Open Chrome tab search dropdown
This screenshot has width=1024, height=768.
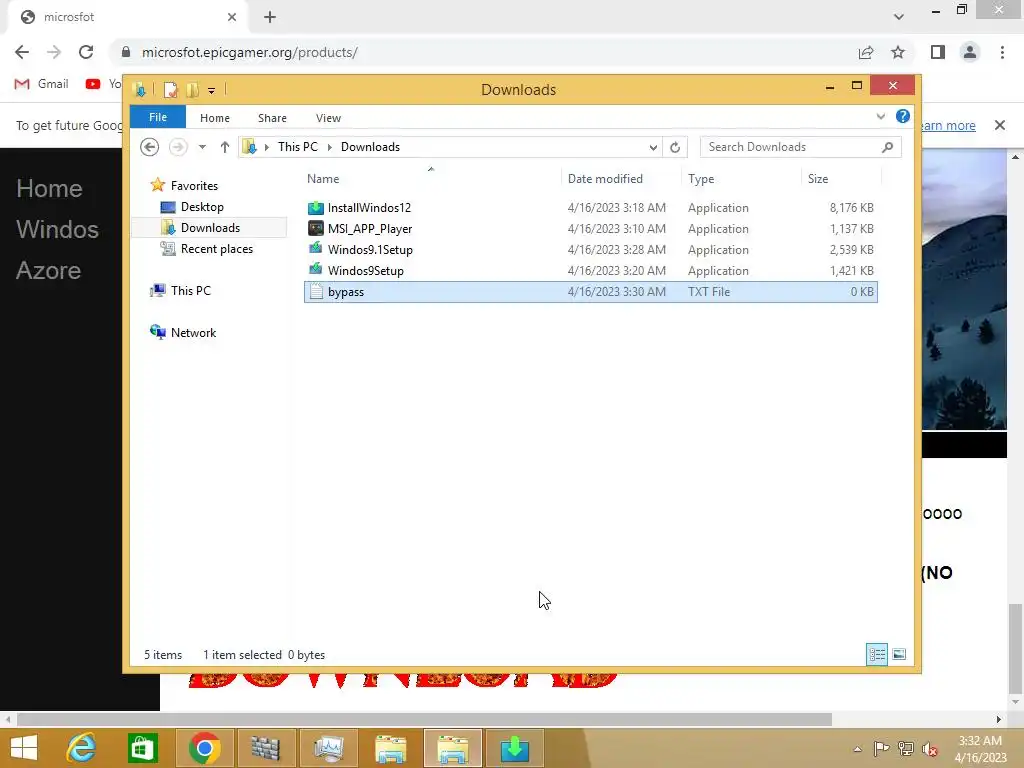[x=899, y=17]
